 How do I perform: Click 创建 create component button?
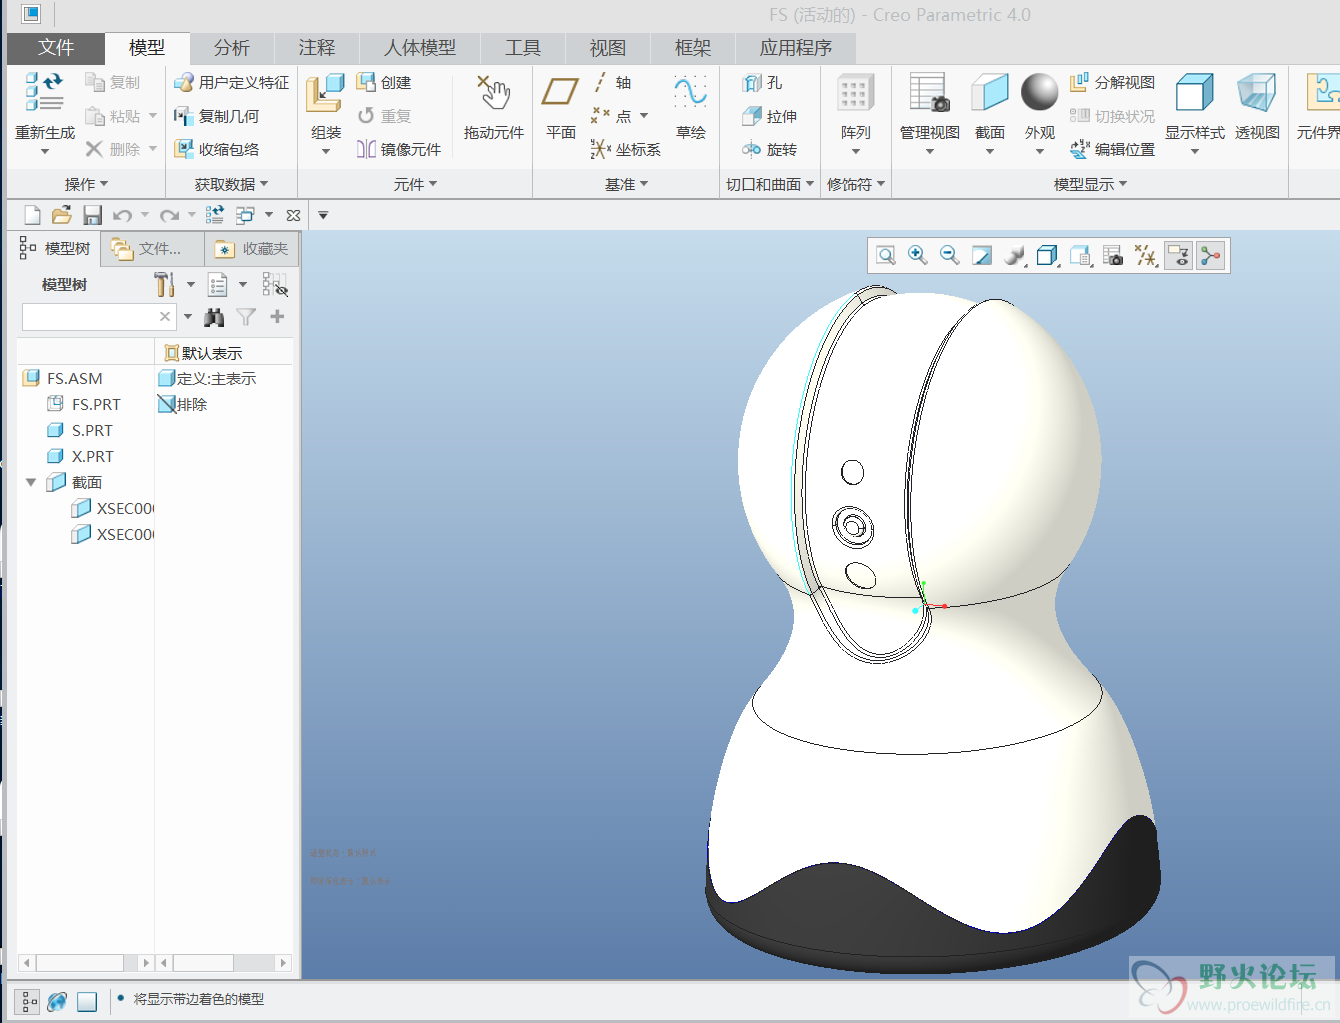click(x=384, y=82)
